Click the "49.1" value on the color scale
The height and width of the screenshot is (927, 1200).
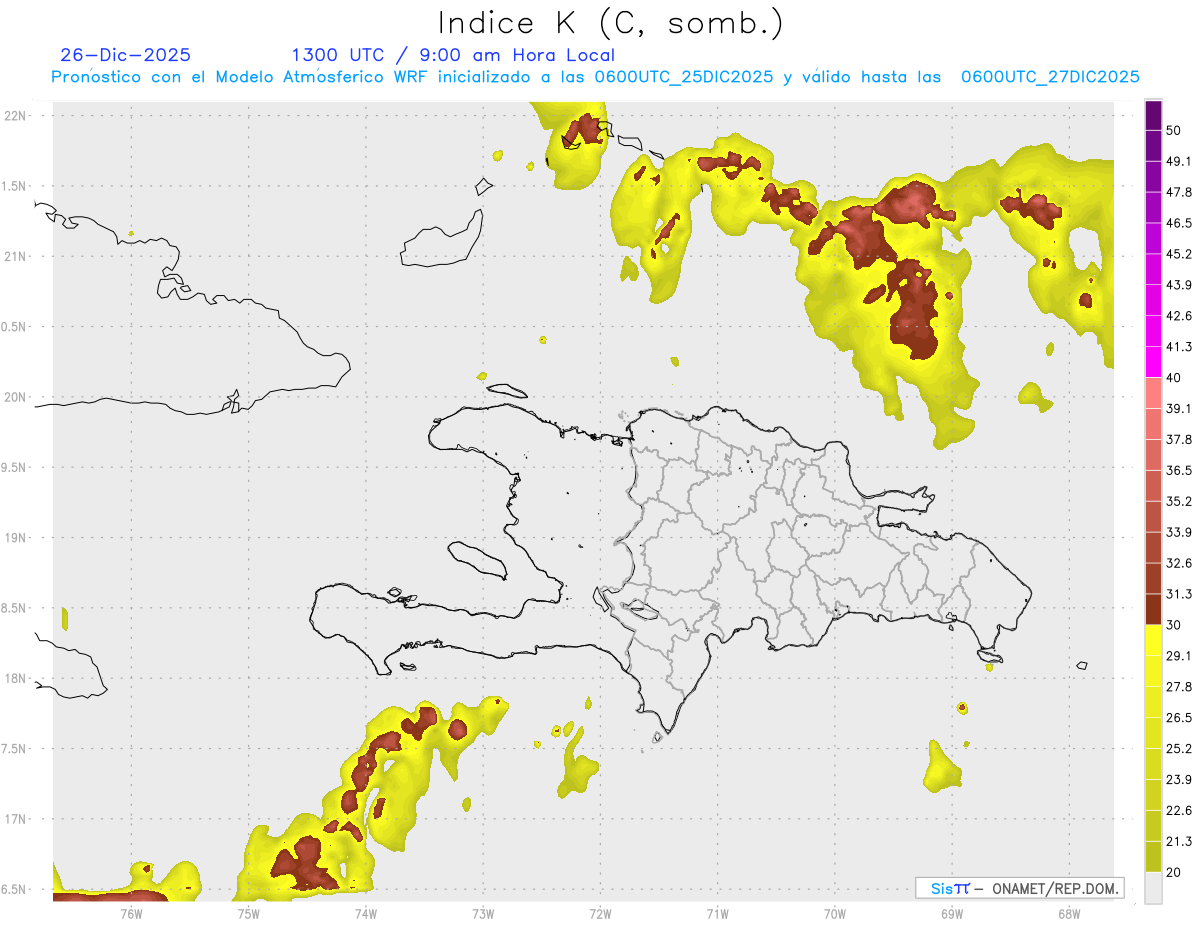[x=1179, y=161]
